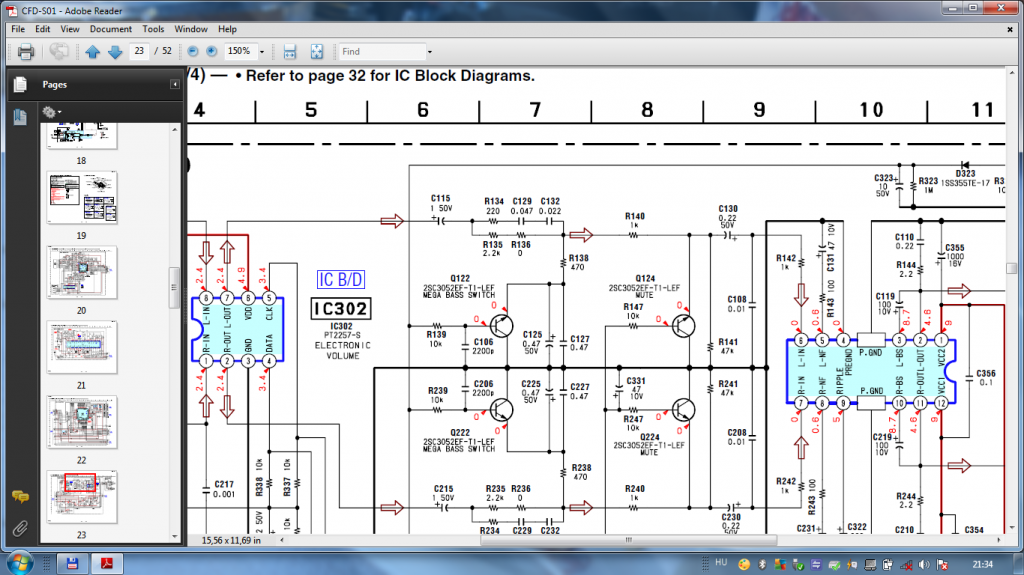Click document vertical scroll down arrow
The image size is (1024, 575).
[1012, 528]
